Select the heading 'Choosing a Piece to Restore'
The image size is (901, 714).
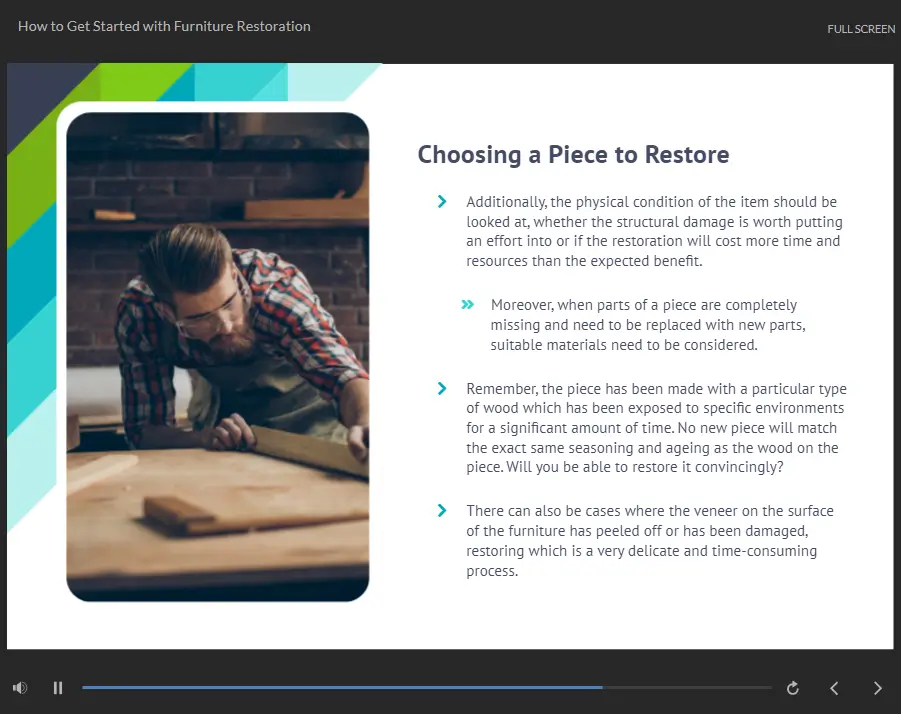[x=573, y=155]
